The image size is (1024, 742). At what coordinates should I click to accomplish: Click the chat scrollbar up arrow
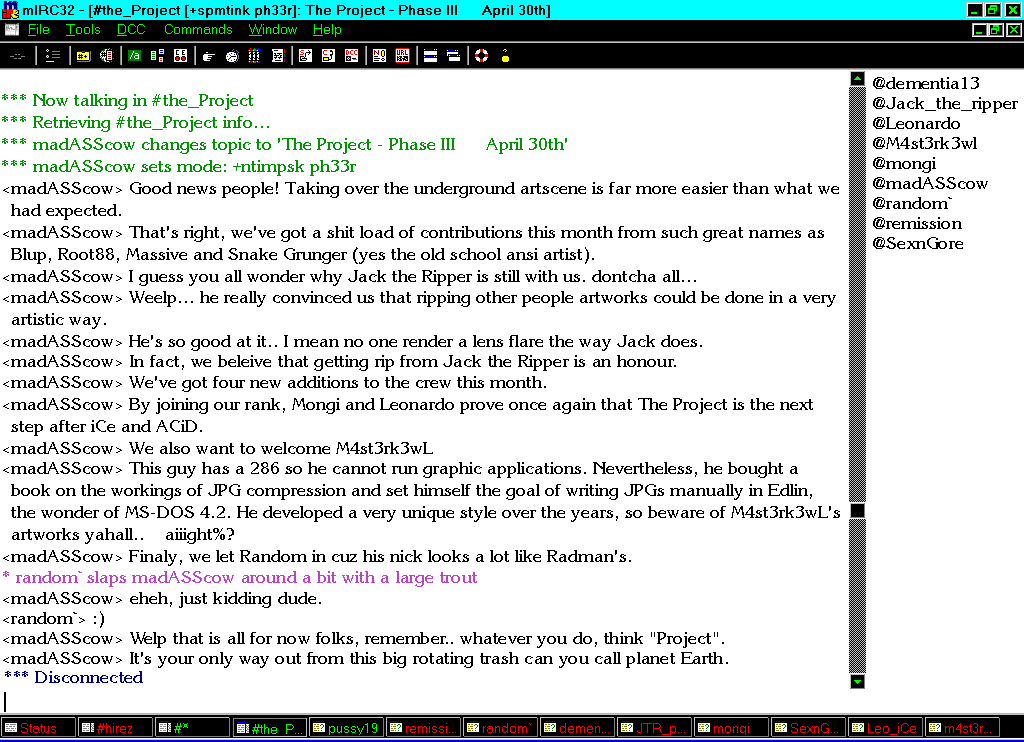point(857,78)
